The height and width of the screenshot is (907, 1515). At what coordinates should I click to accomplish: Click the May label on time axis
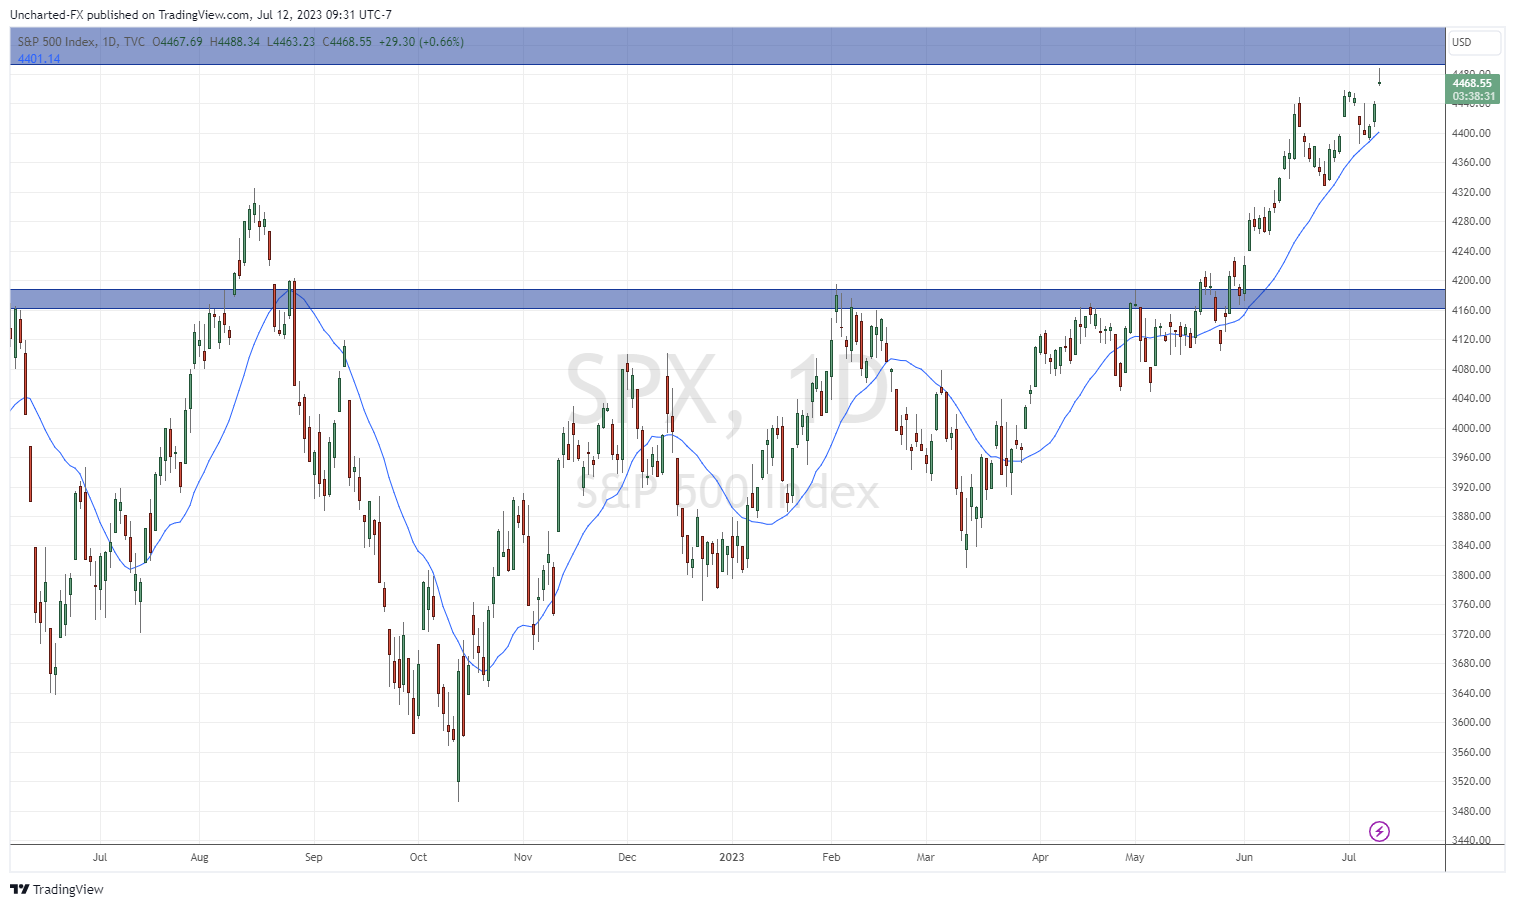point(1135,857)
